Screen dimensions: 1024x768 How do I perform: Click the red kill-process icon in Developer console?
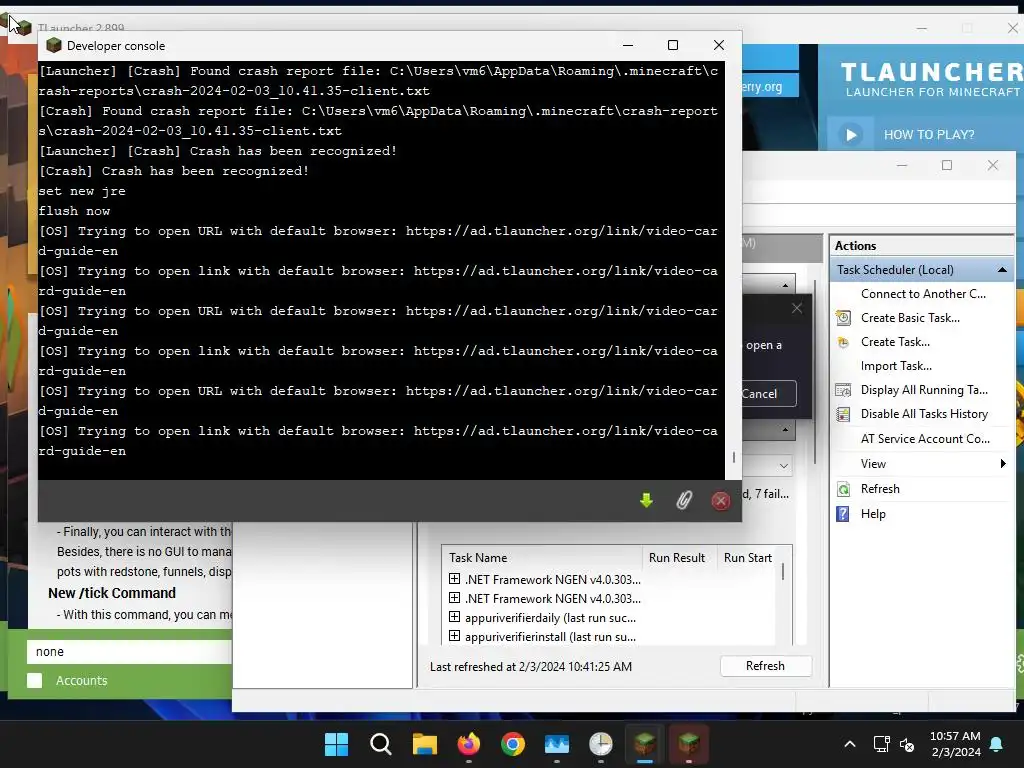click(720, 501)
